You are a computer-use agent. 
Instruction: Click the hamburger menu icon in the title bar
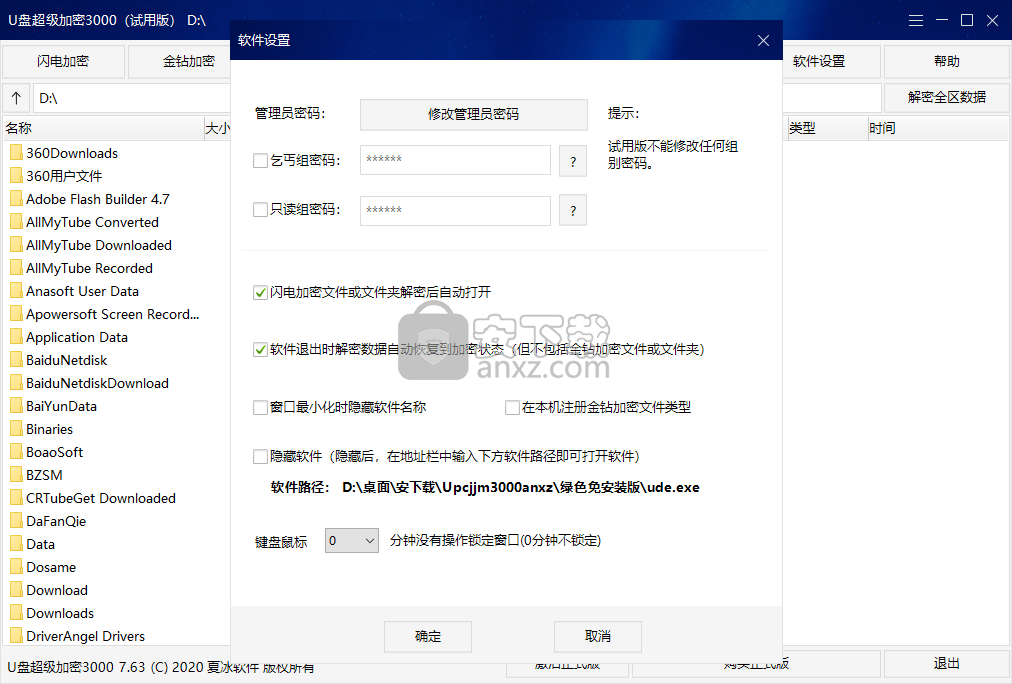(x=916, y=19)
